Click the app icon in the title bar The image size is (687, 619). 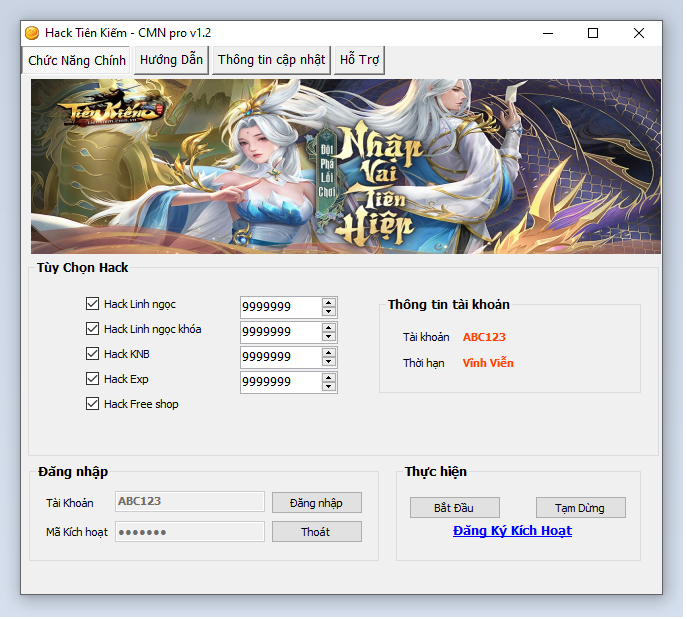32,33
